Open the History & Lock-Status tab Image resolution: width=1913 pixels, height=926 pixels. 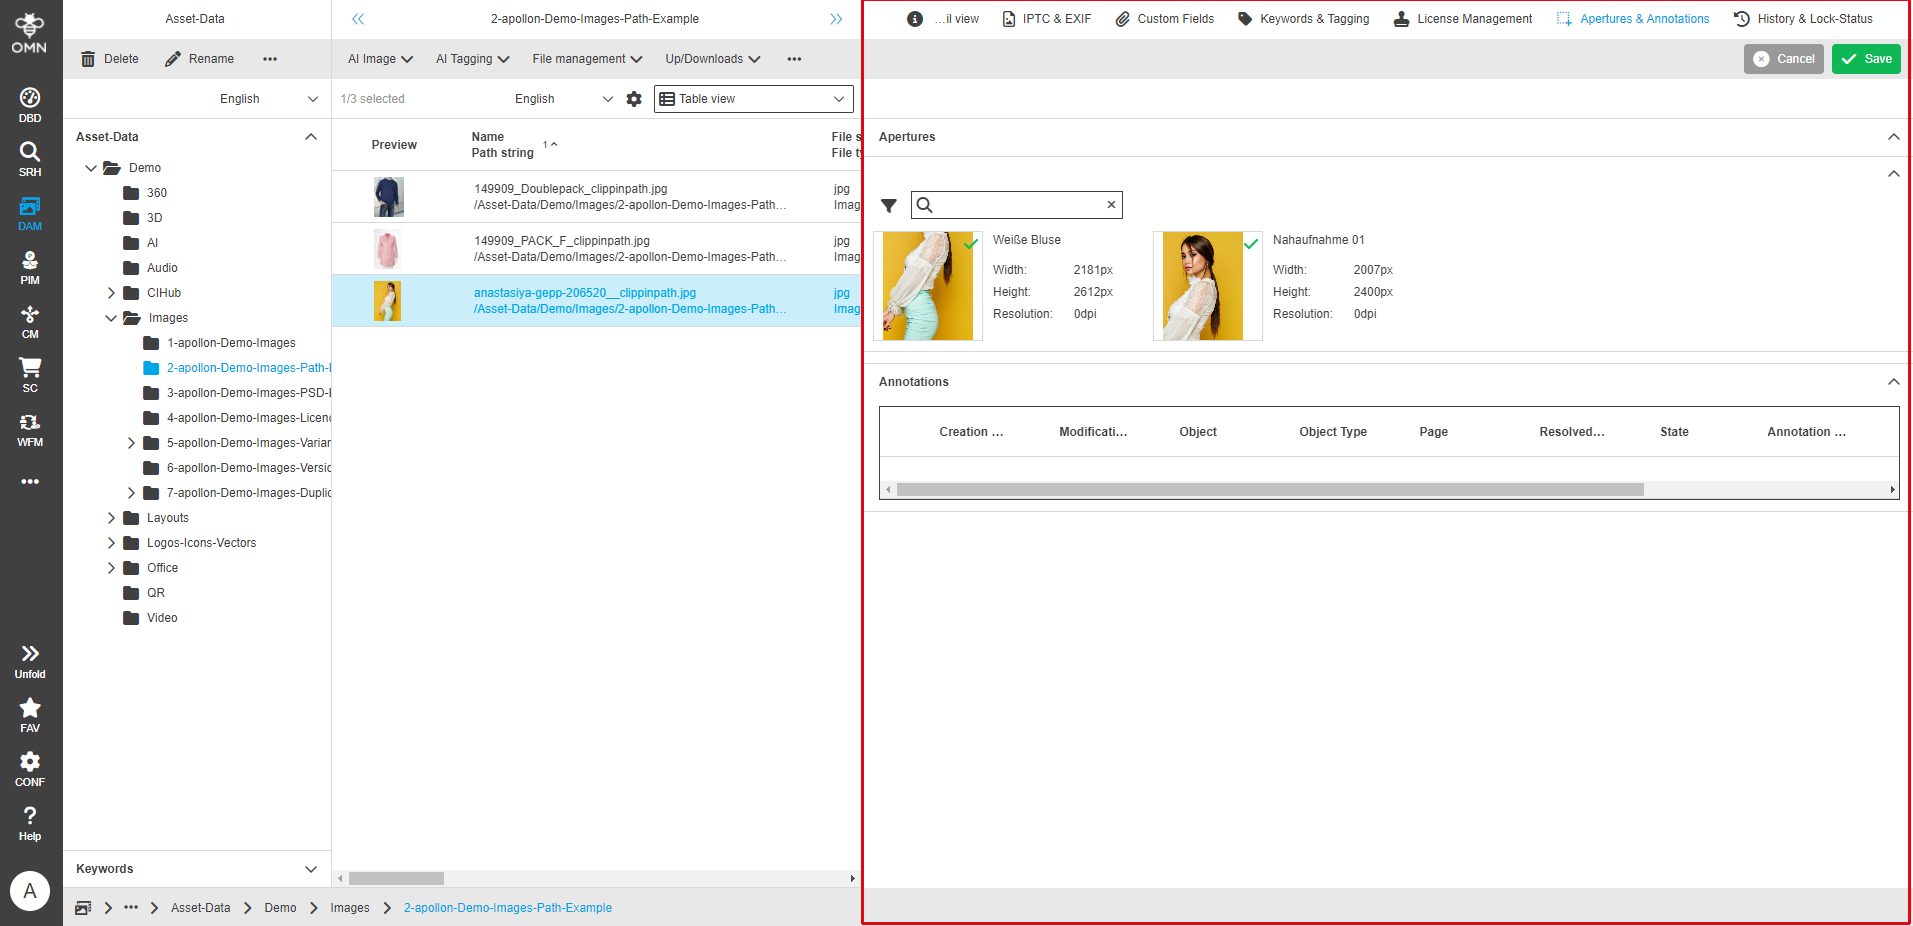[x=1803, y=19]
